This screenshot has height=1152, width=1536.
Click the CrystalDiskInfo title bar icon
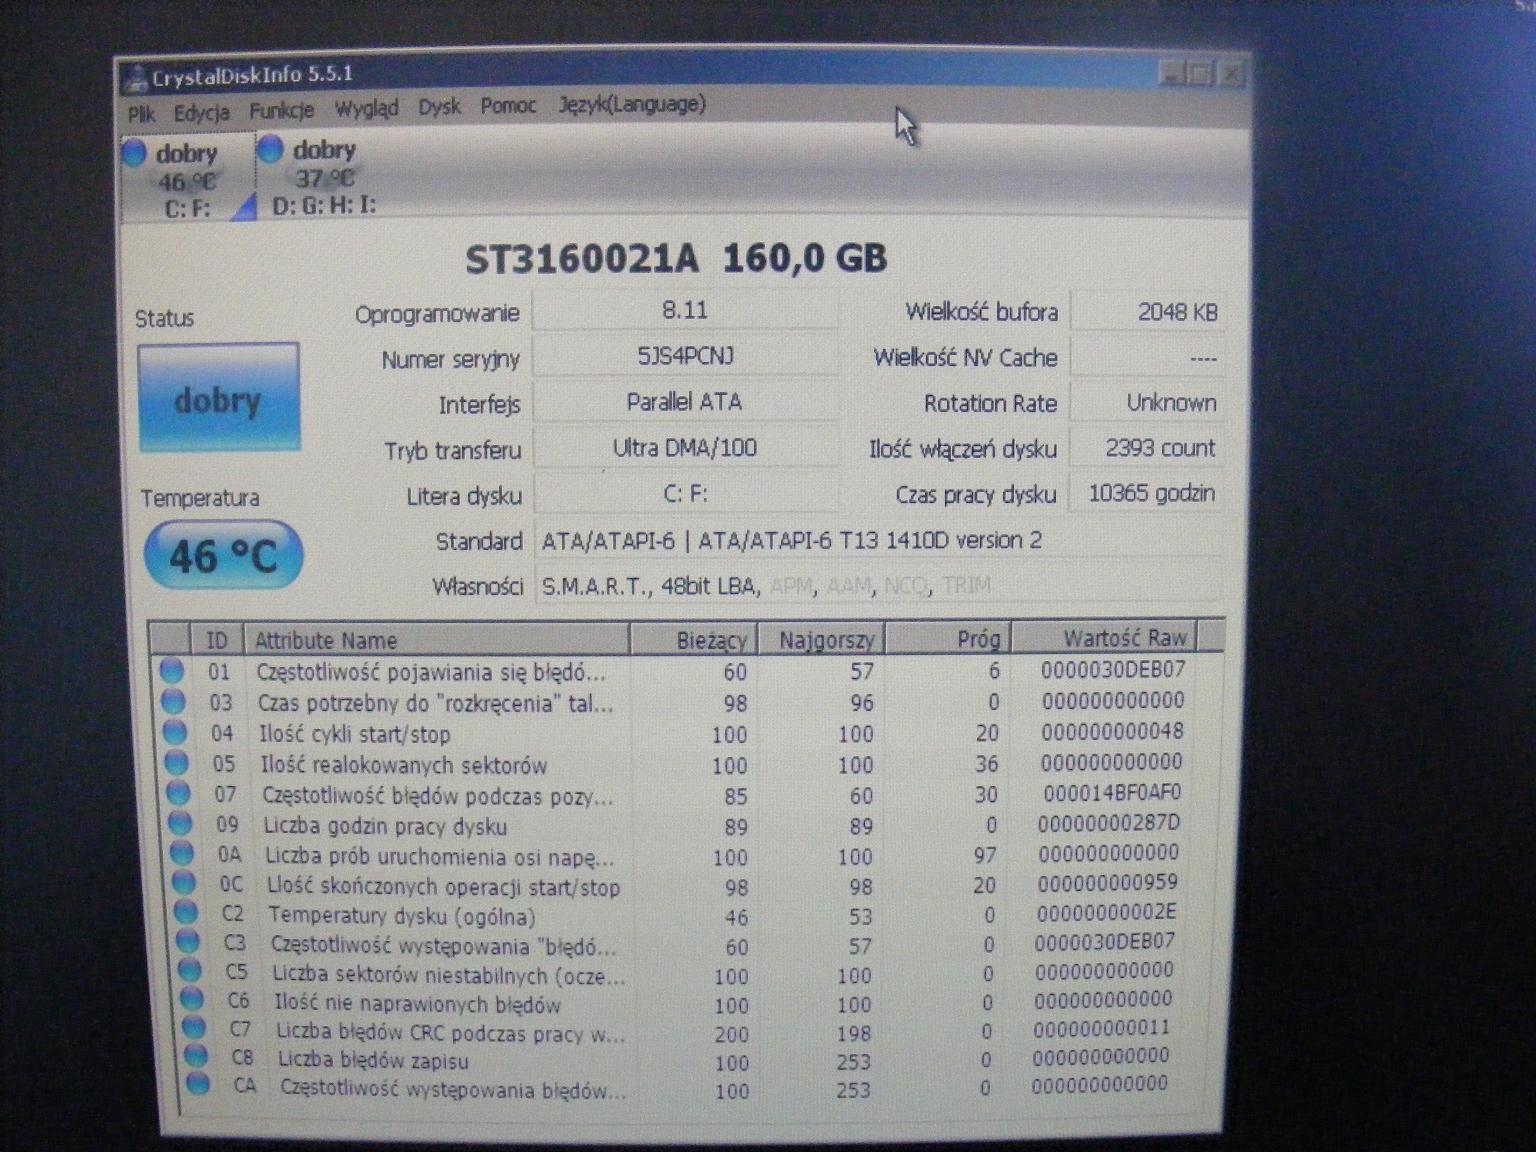(x=135, y=78)
